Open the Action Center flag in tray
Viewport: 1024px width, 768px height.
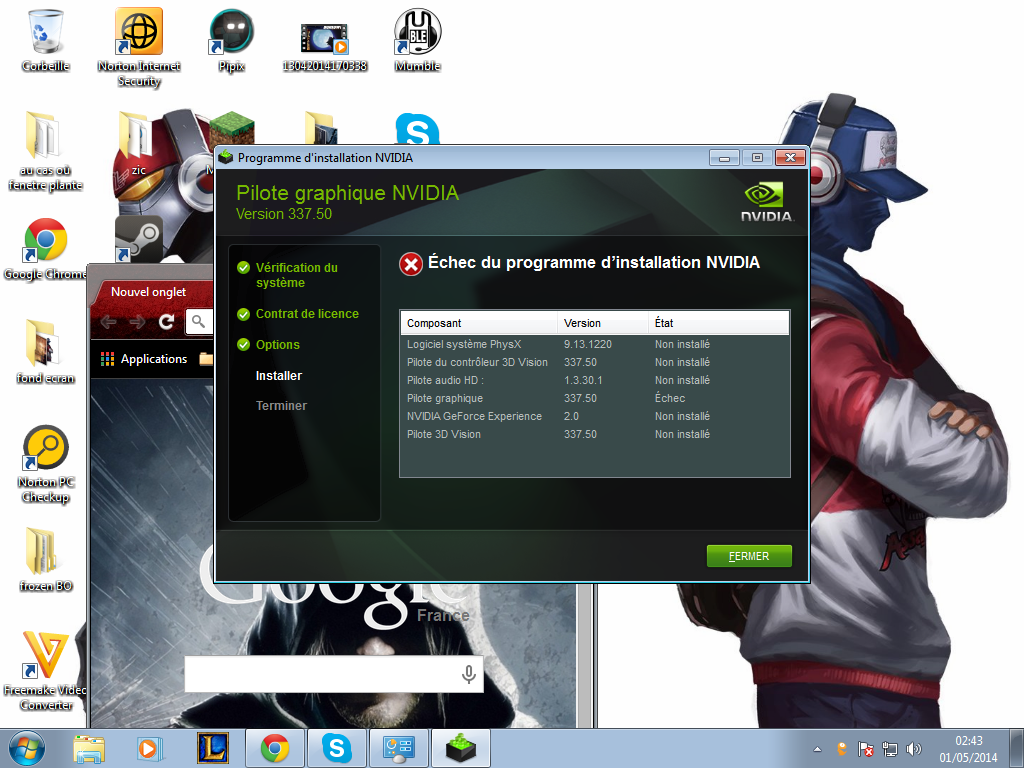tap(865, 749)
